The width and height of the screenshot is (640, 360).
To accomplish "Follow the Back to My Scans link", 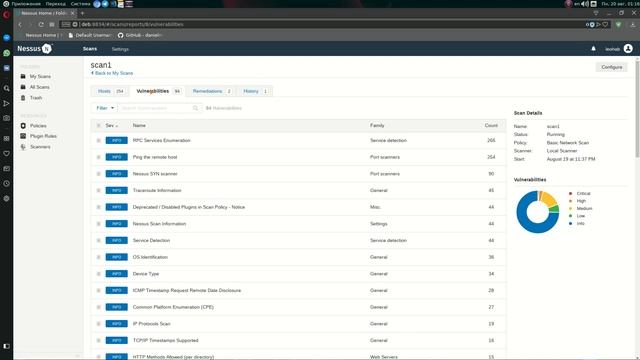I will coord(112,73).
